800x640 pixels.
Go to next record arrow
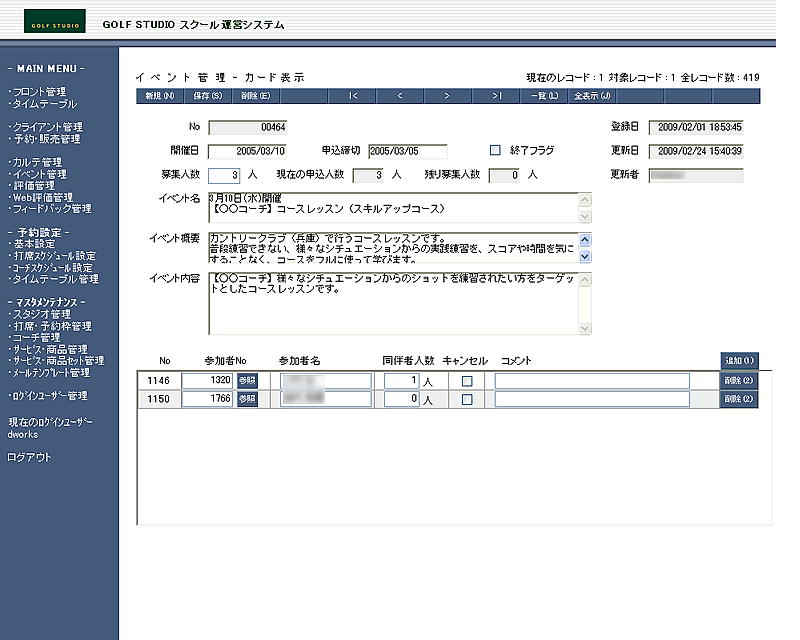click(x=447, y=96)
